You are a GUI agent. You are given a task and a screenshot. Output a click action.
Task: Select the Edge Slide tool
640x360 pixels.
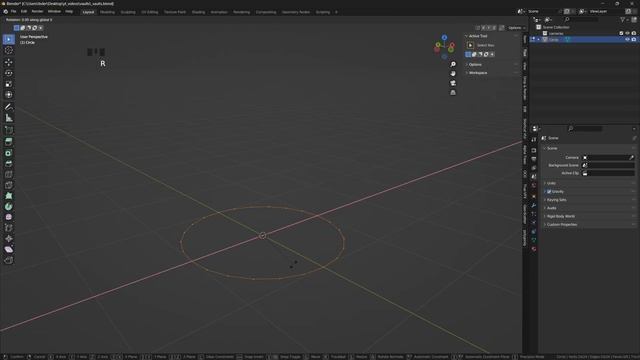tap(9, 228)
